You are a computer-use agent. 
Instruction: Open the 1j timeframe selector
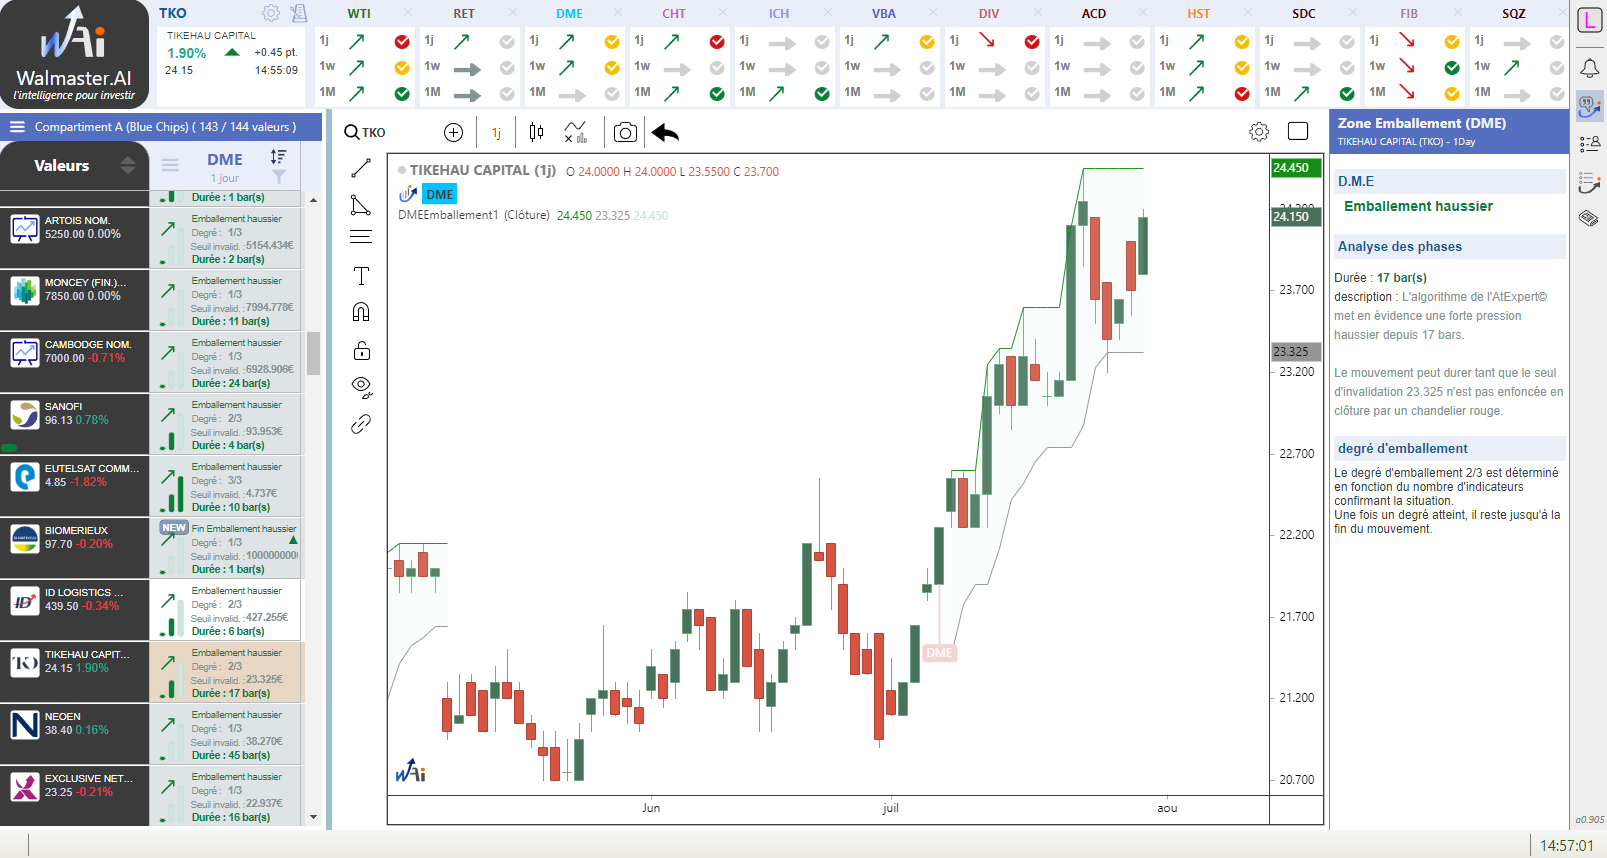pos(496,133)
